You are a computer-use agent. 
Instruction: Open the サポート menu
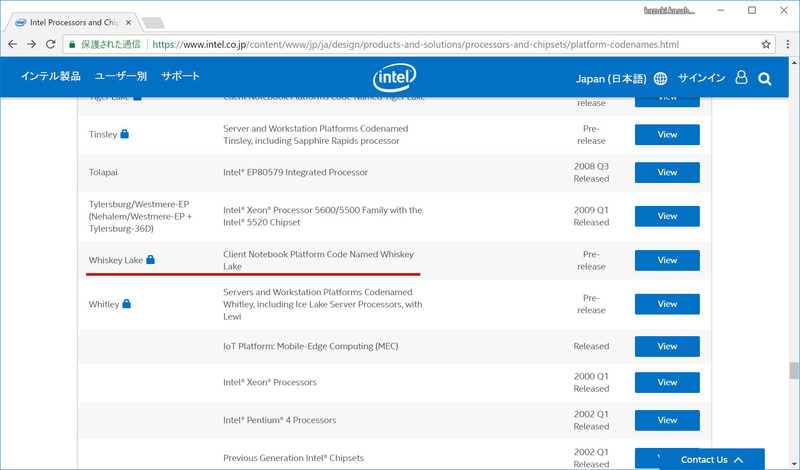[180, 76]
